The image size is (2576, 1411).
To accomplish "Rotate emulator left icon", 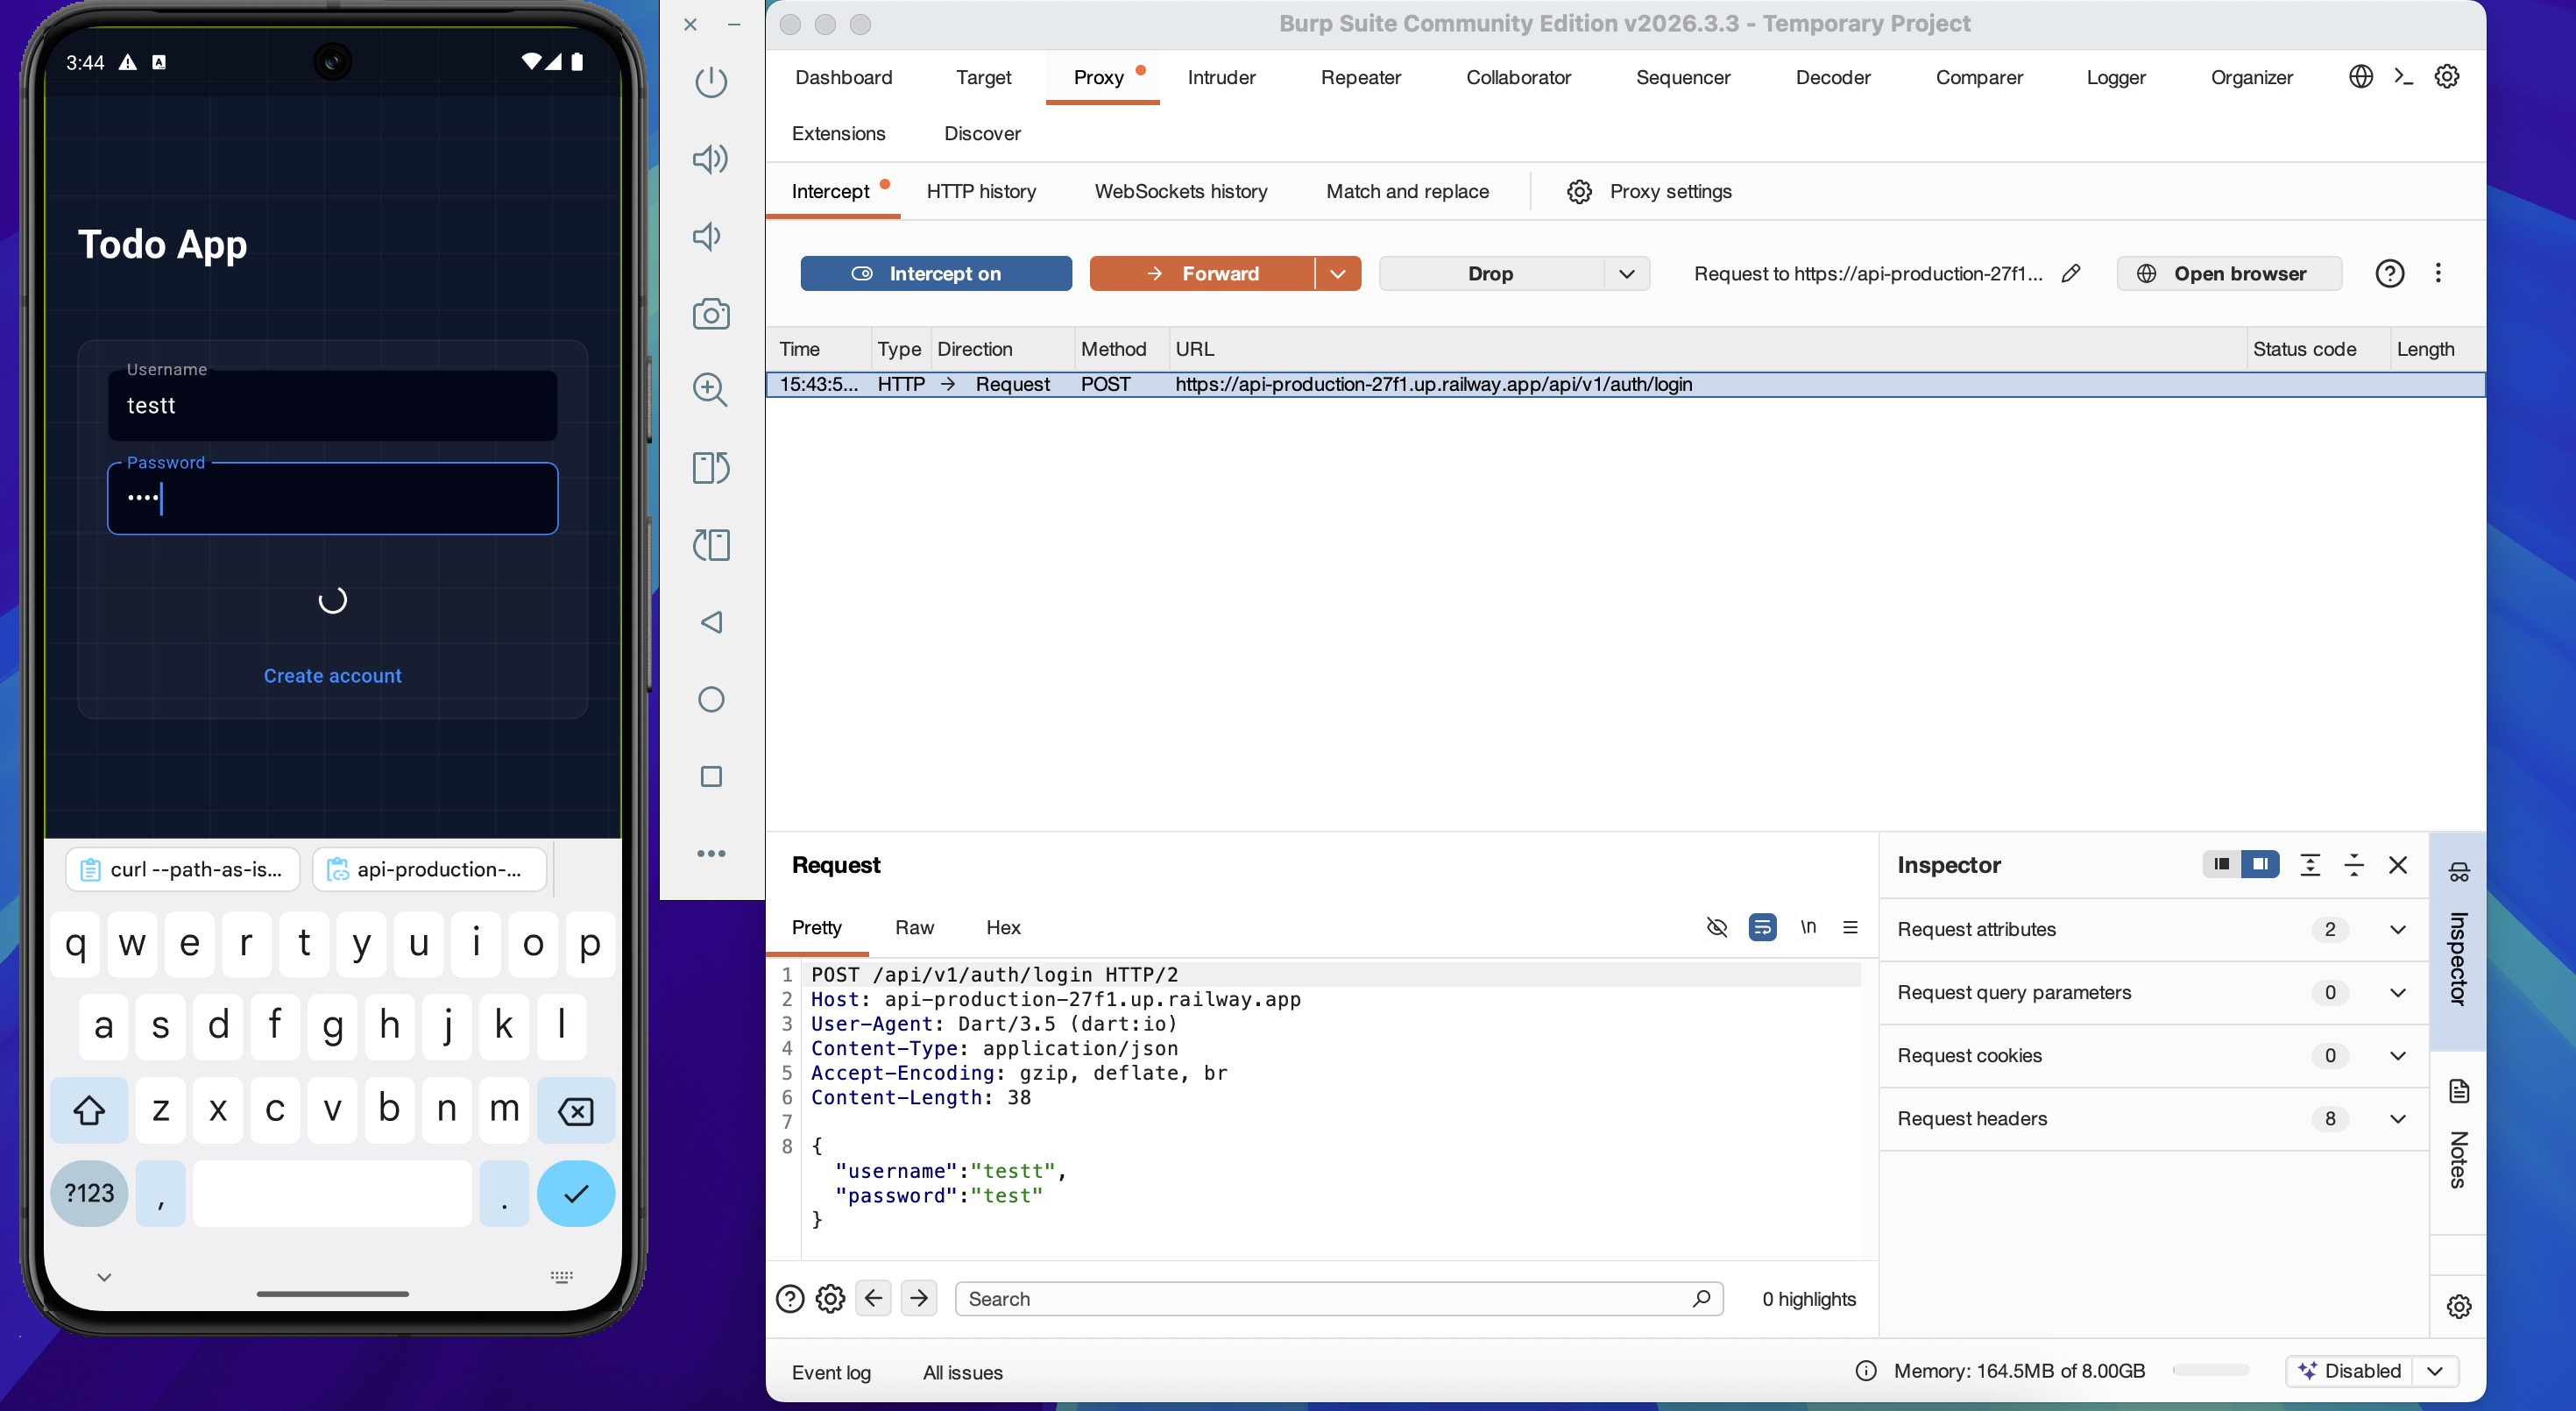I will click(711, 545).
